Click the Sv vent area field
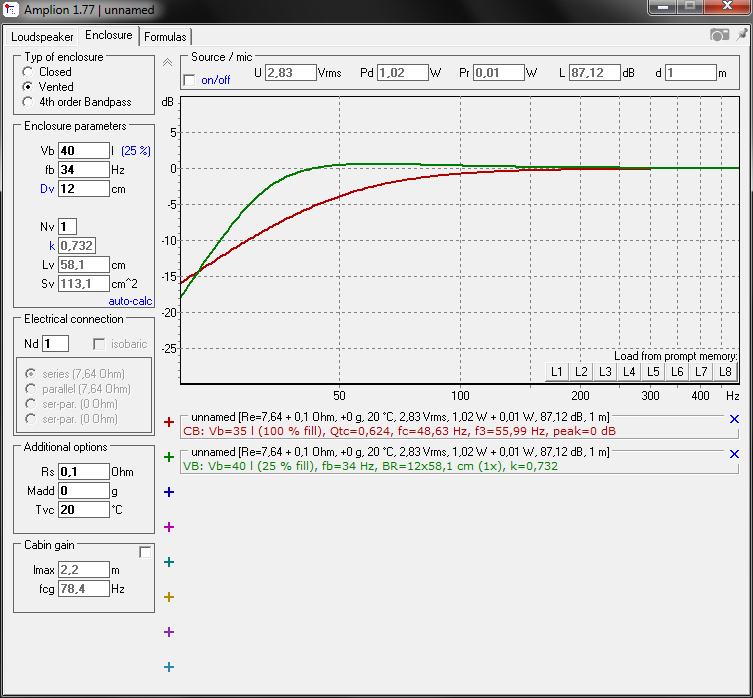Viewport: 753px width, 698px height. pyautogui.click(x=84, y=283)
